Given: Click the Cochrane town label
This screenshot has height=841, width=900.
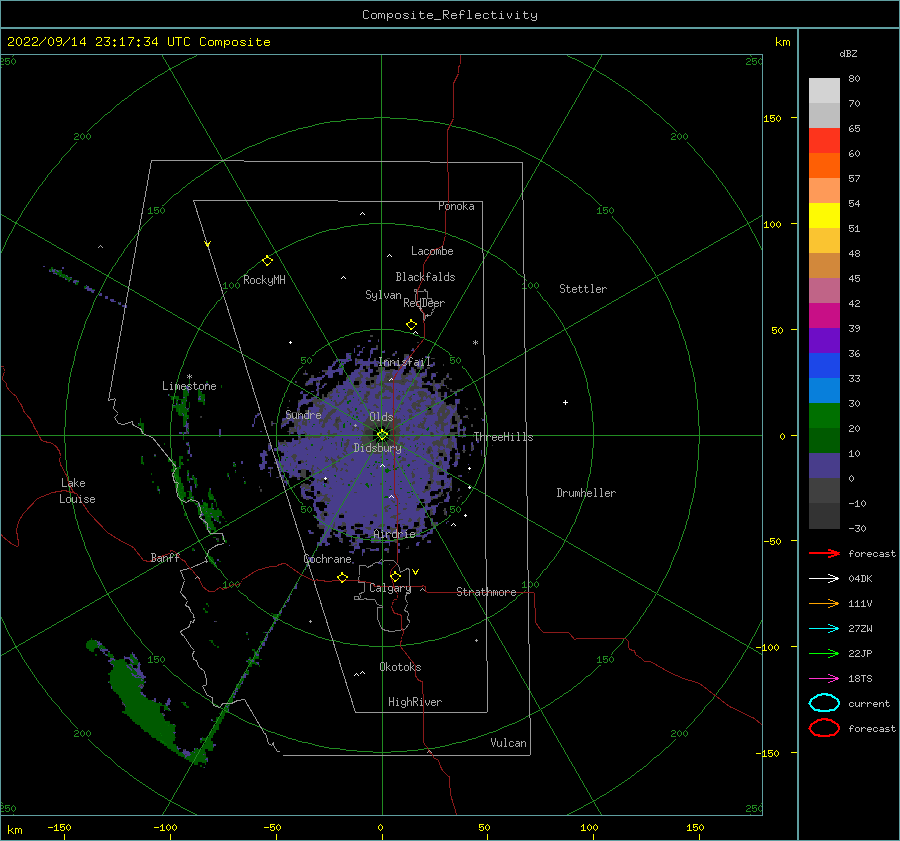Looking at the screenshot, I should click(x=327, y=559).
